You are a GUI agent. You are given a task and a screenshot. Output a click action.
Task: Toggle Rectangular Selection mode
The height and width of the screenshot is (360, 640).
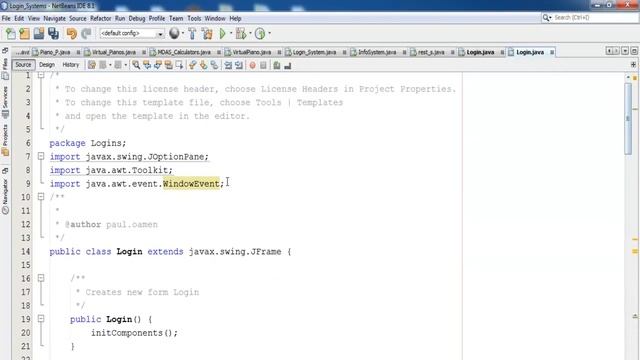pyautogui.click(x=179, y=65)
